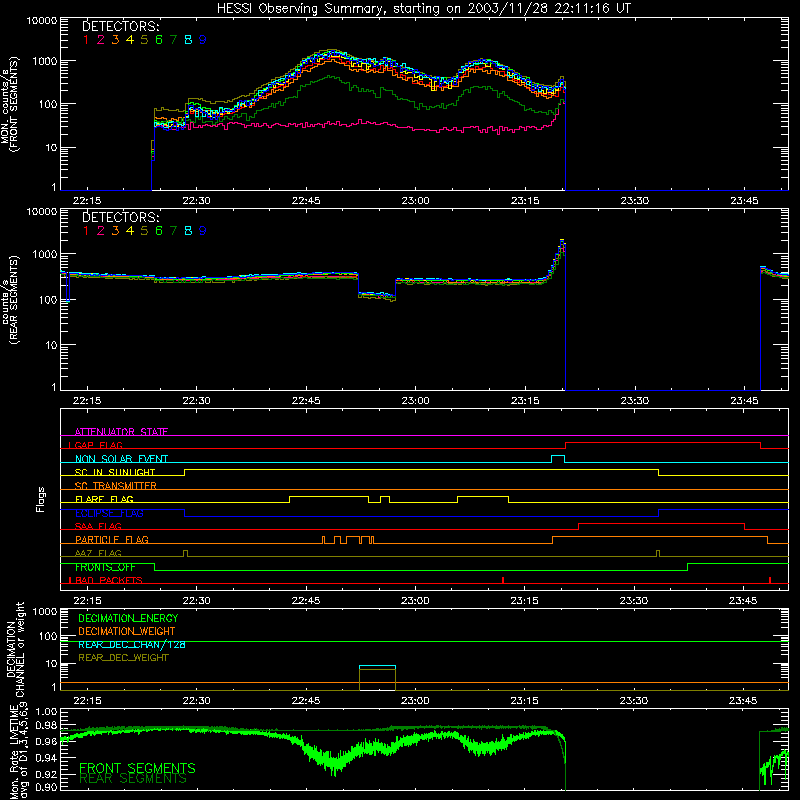800x800 pixels.
Task: Click the REAR_DEC_WEIGHT legend label
Action: pos(123,658)
